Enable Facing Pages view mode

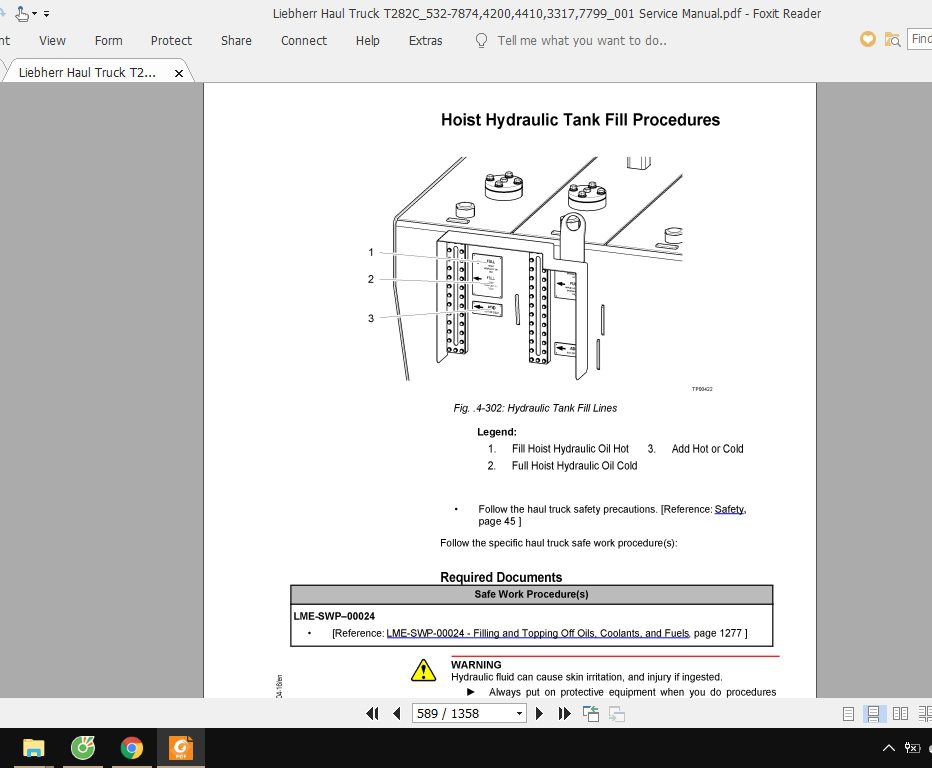pos(902,713)
